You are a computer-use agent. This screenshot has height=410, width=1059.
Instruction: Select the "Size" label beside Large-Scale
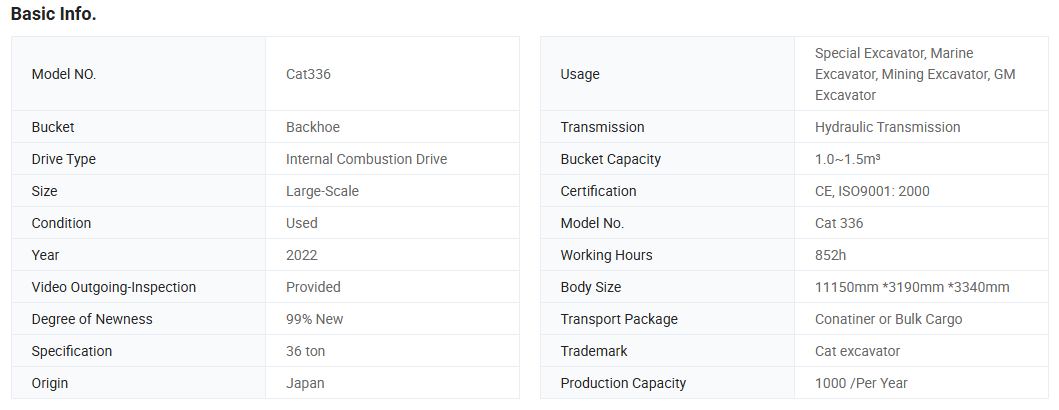pos(45,191)
